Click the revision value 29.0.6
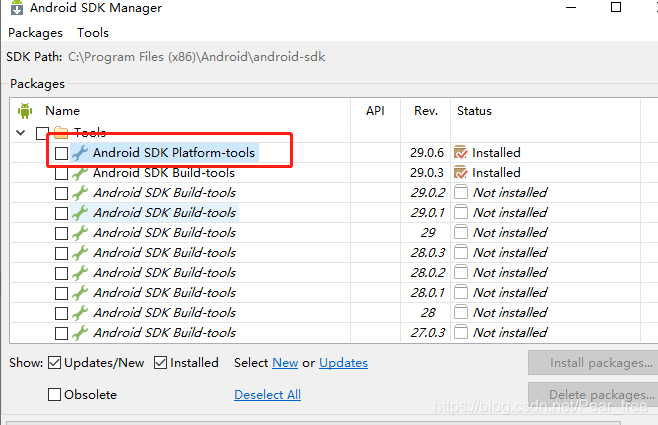Image resolution: width=658 pixels, height=425 pixels. [x=427, y=153]
